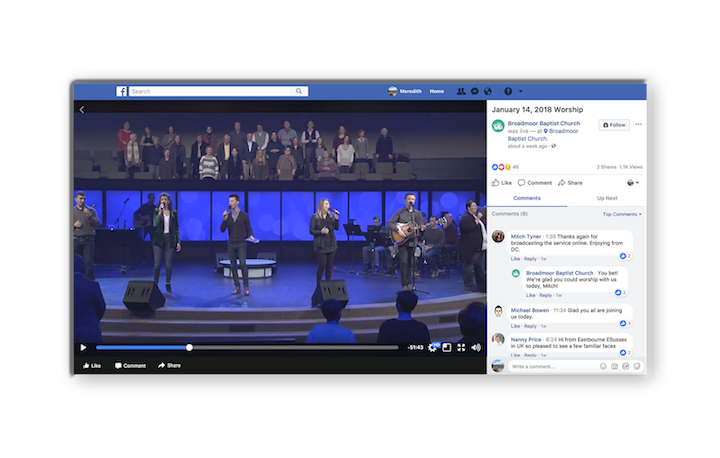This screenshot has height=458, width=720.
Task: Mute the video volume speaker
Action: (476, 347)
